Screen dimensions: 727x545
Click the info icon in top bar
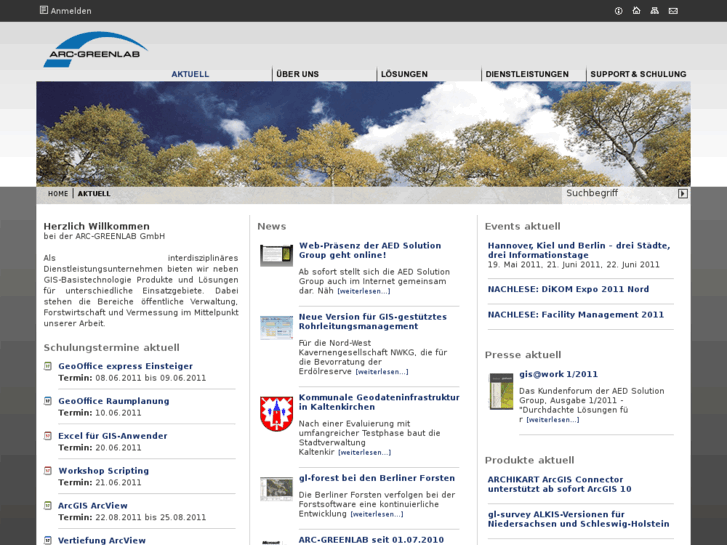[618, 11]
